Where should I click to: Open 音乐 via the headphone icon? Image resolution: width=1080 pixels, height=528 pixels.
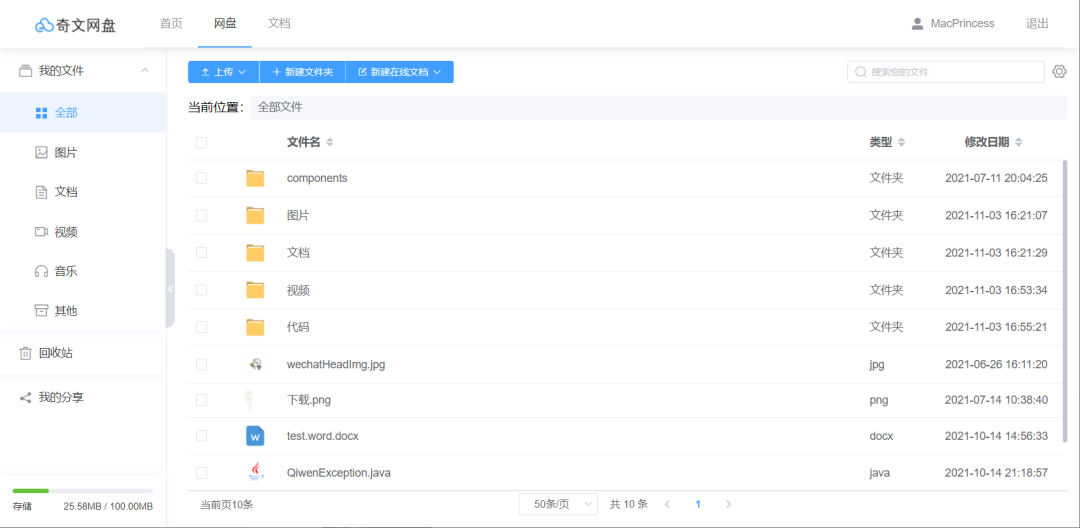pos(41,271)
